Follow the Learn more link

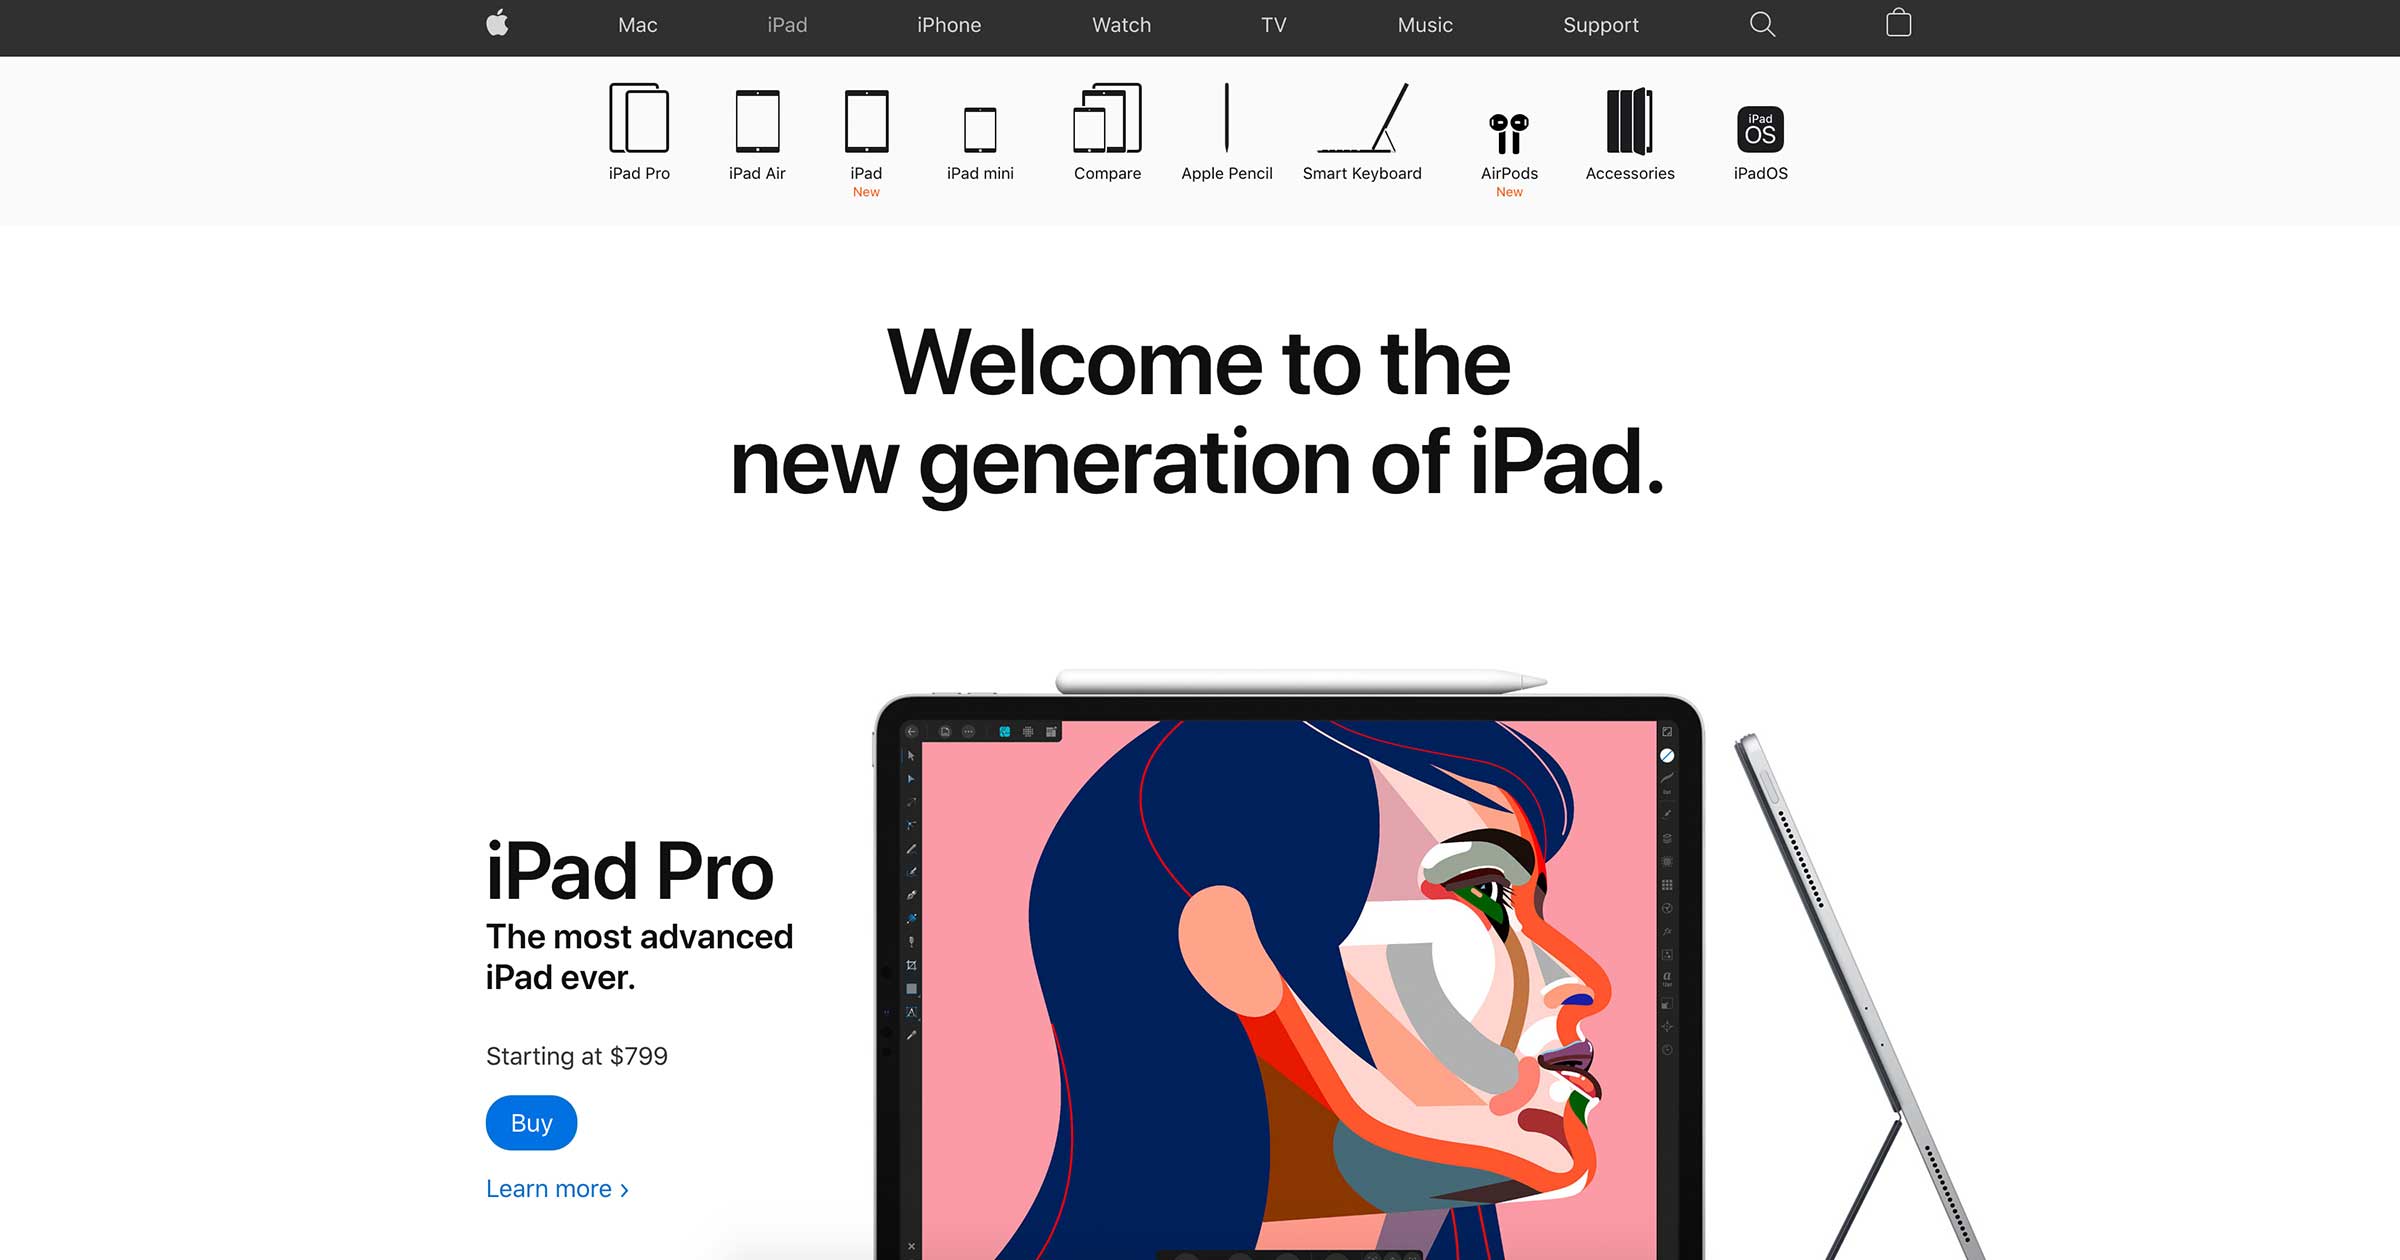(x=557, y=1188)
